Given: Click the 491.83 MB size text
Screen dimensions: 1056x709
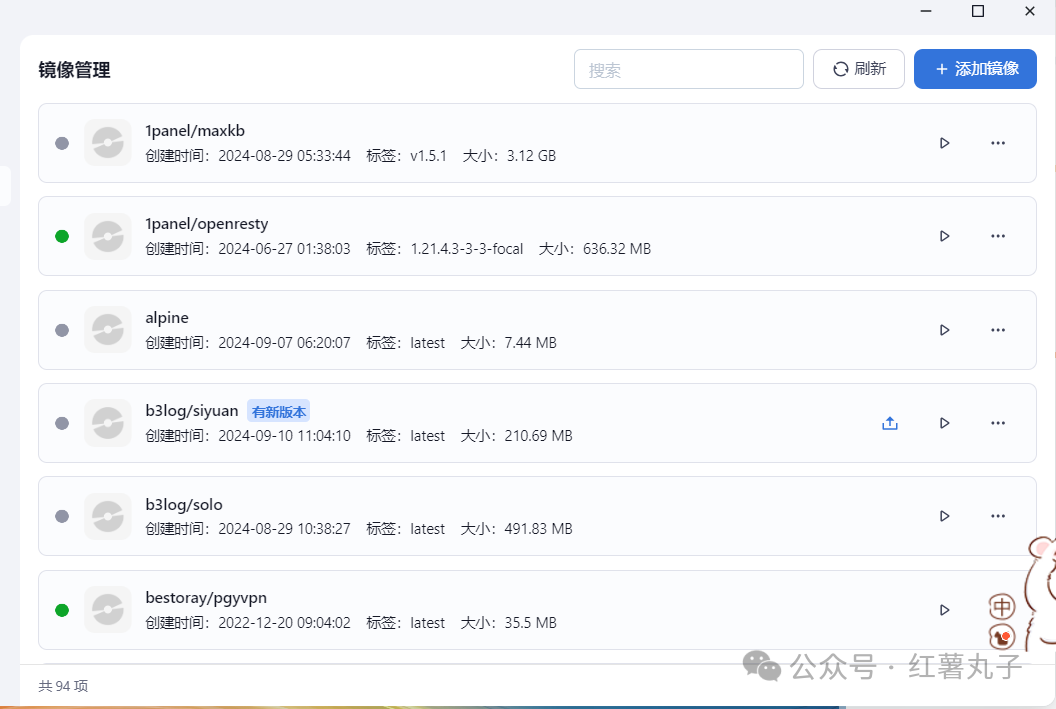Looking at the screenshot, I should click(x=538, y=529).
